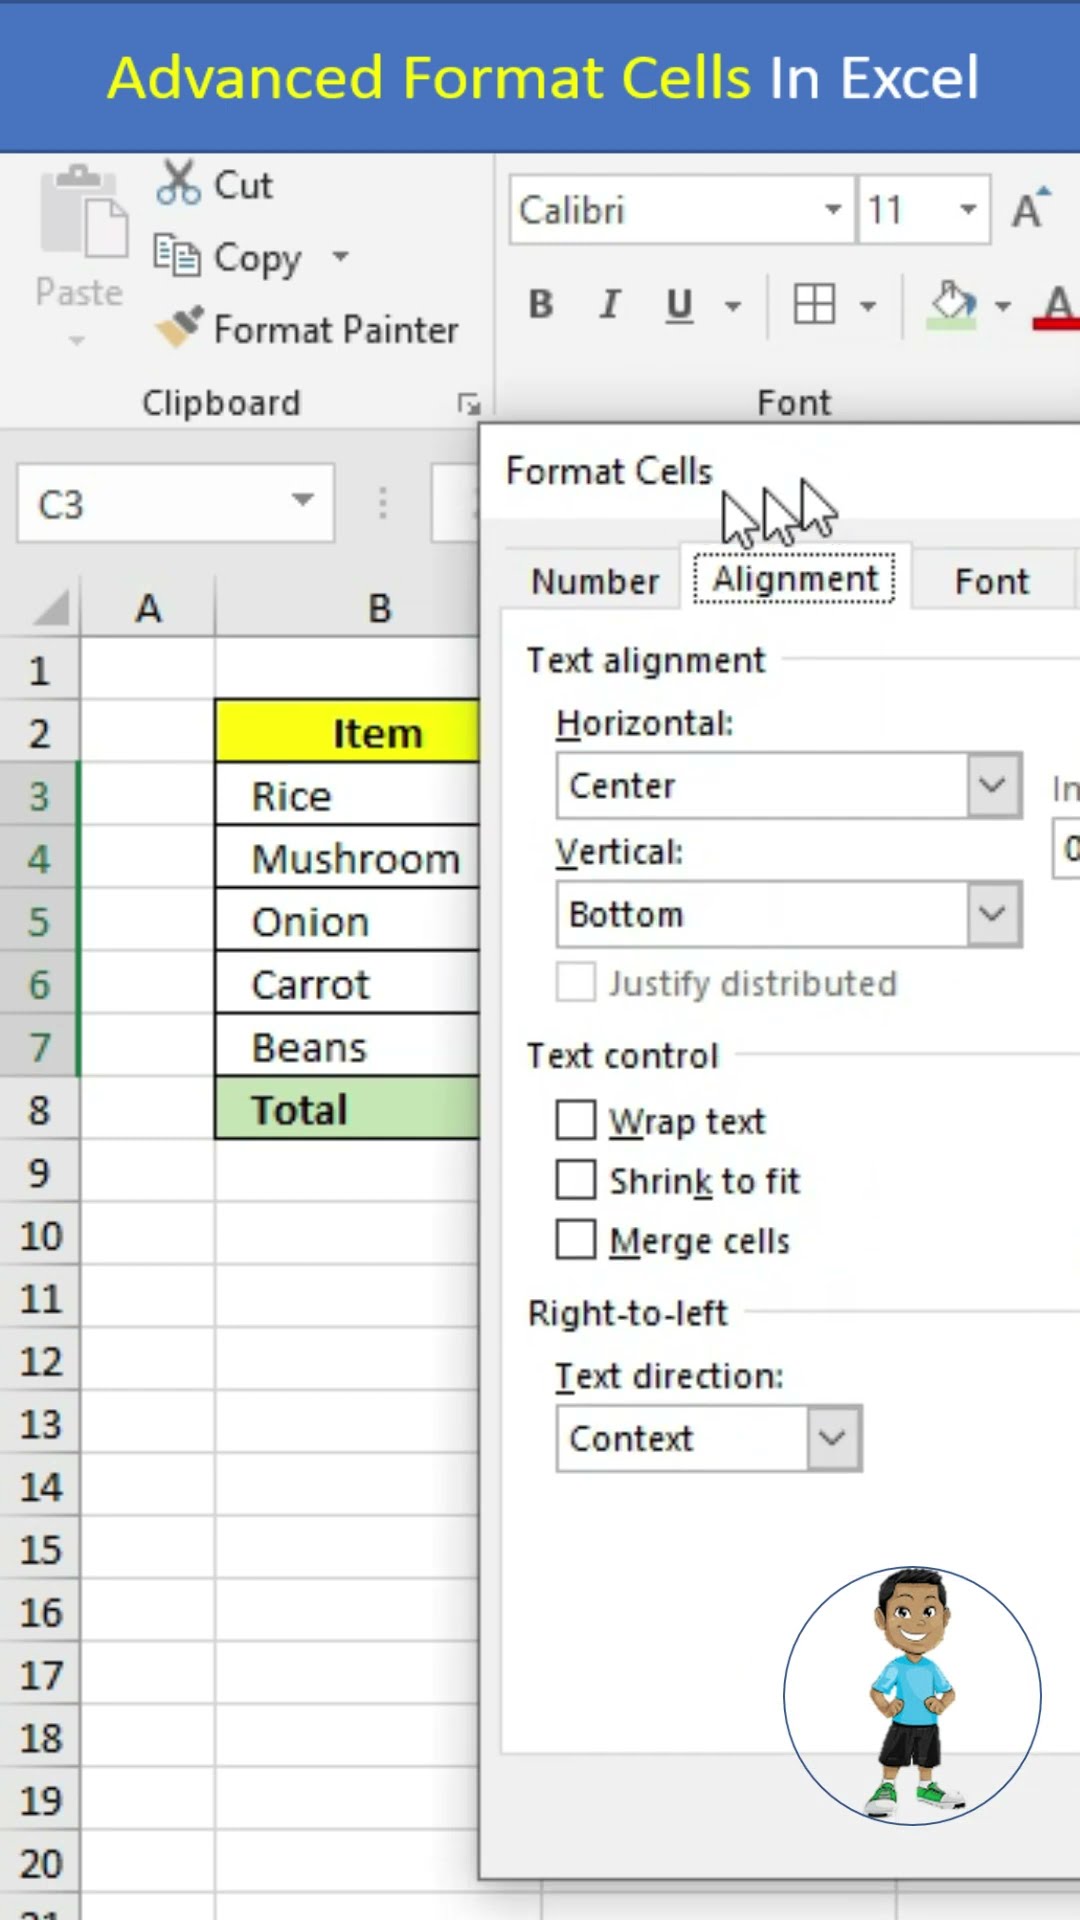The image size is (1080, 1920).
Task: Click the Copy icon
Action: tap(177, 256)
